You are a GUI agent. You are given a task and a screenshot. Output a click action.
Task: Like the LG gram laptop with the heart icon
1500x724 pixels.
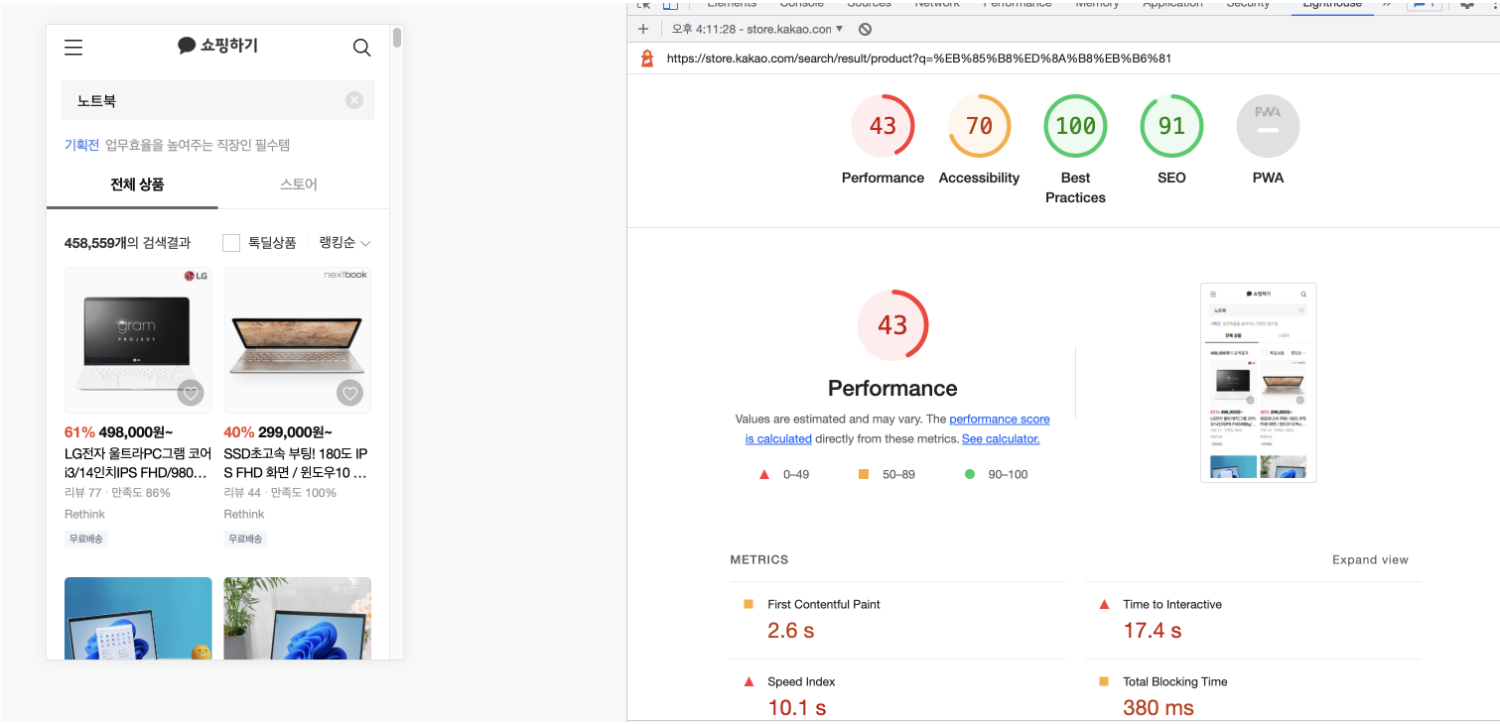190,393
